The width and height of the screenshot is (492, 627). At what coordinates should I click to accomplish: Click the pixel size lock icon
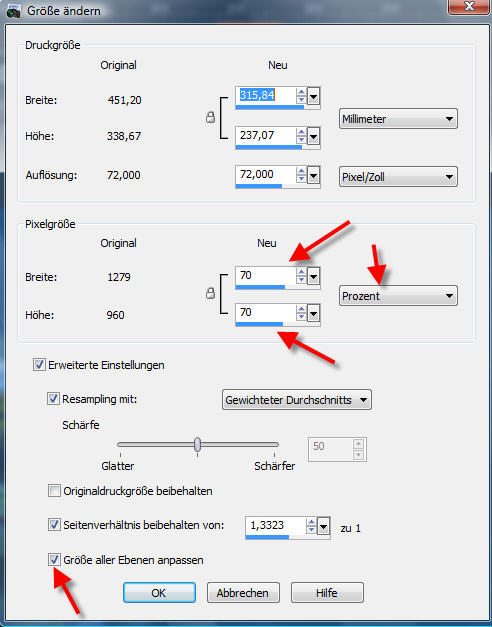click(x=210, y=294)
